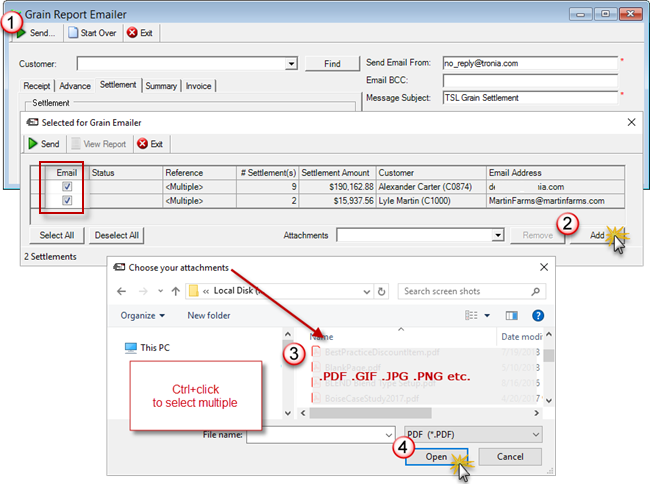This screenshot has width=650, height=484.
Task: Switch to the Receipt tab
Action: 36,86
